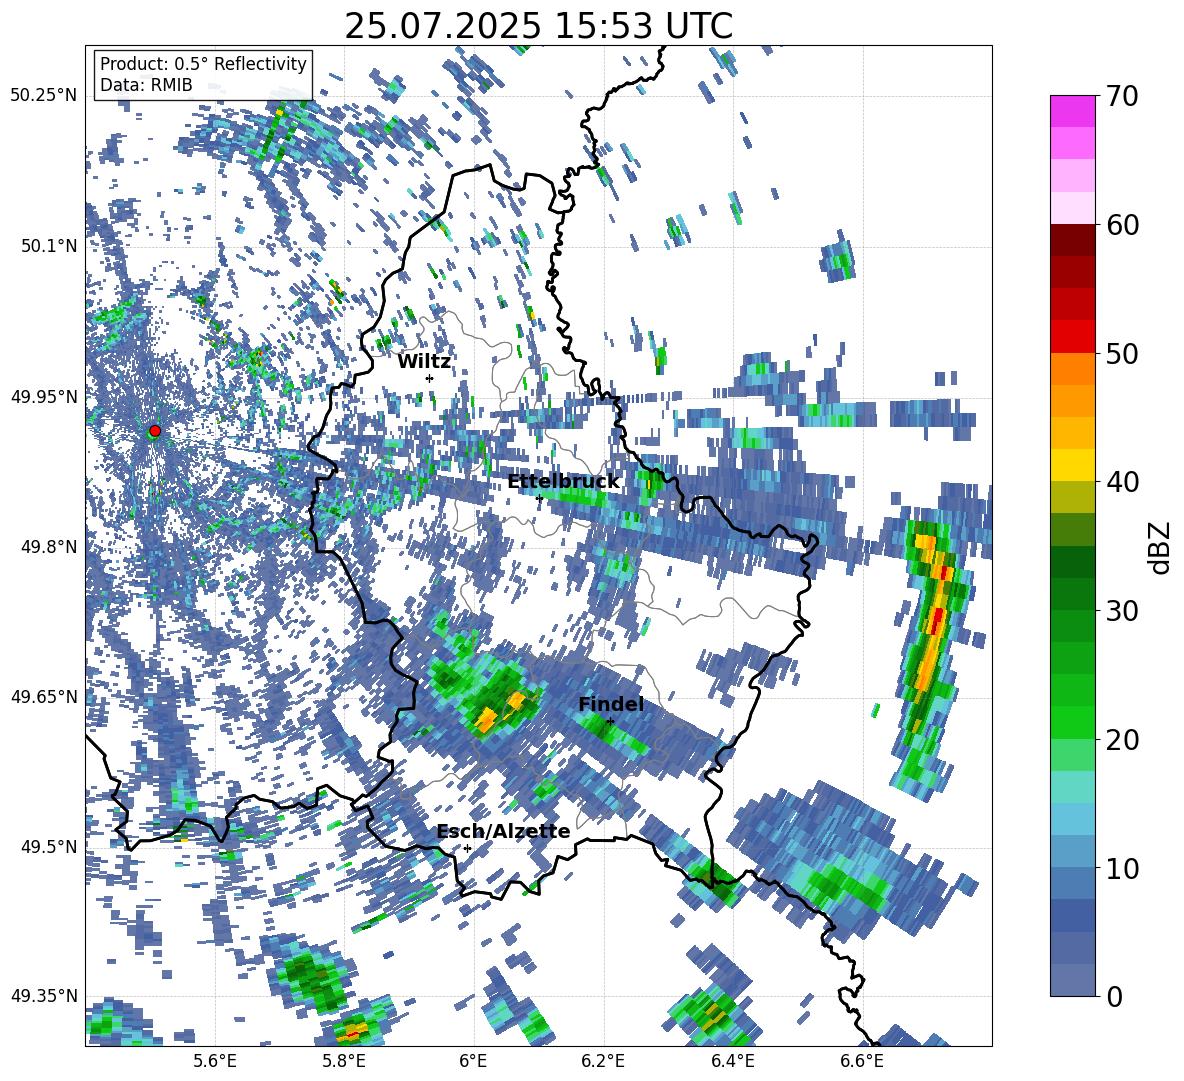1184x1081 pixels.
Task: Click the 20 tick label on colorbar
Action: pos(1122,740)
